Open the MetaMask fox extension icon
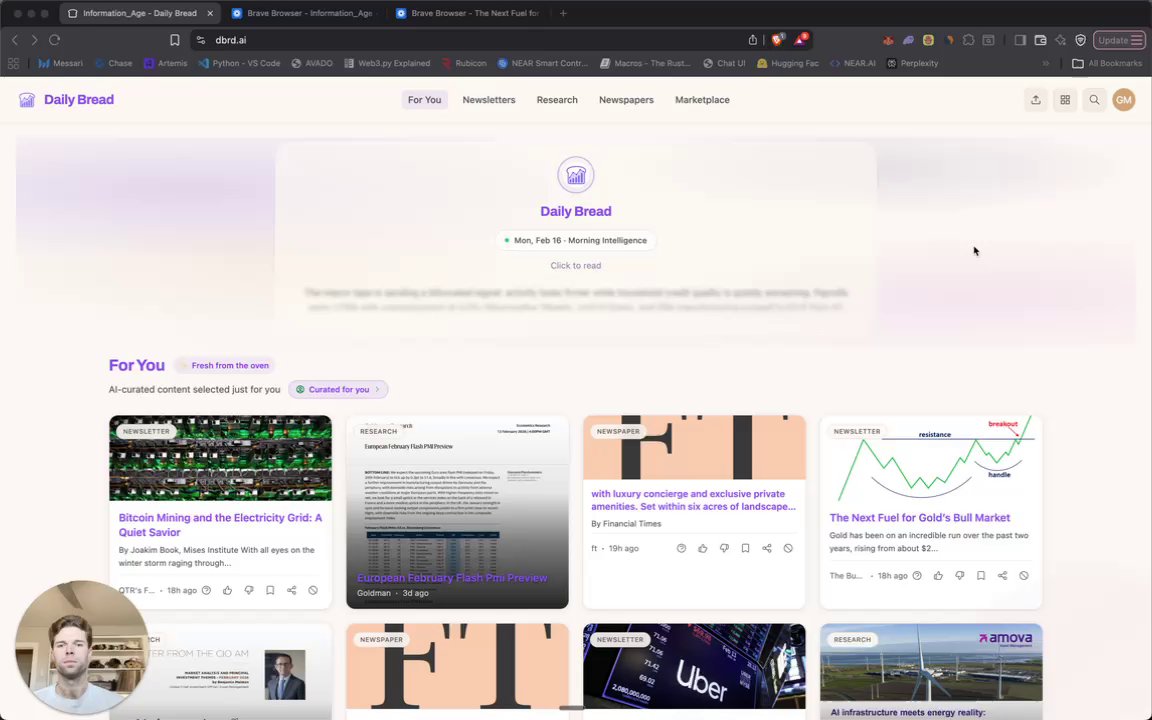Viewport: 1152px width, 720px height. coord(888,40)
